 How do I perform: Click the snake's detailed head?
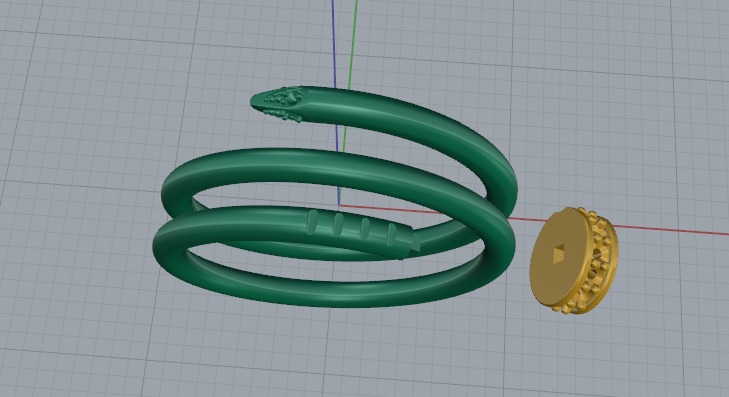point(278,104)
